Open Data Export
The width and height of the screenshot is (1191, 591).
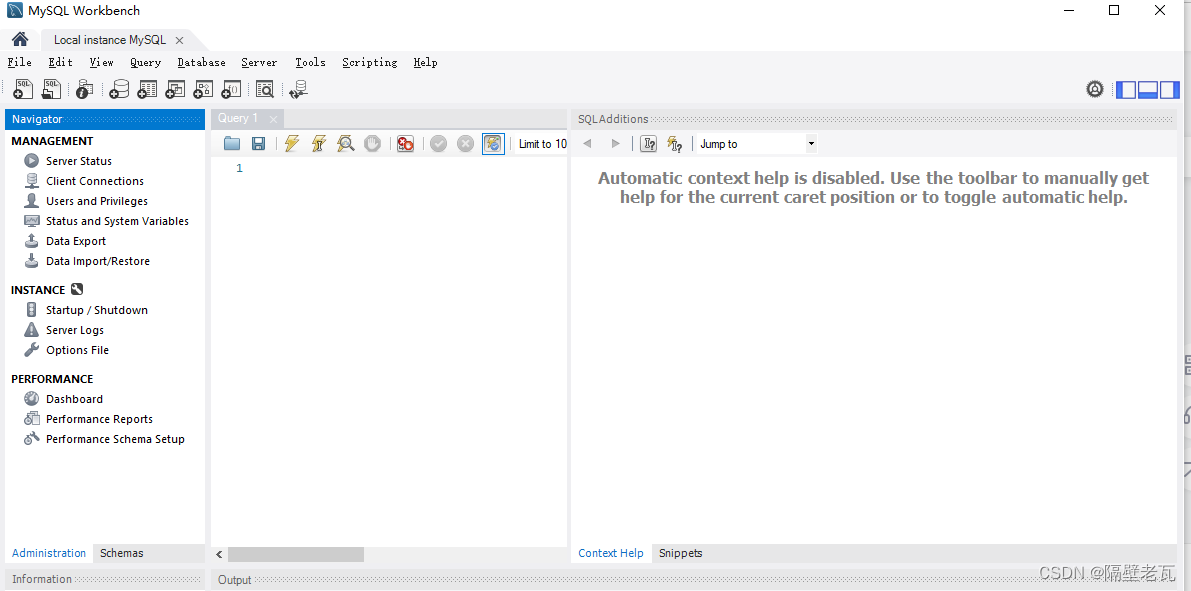tap(76, 241)
